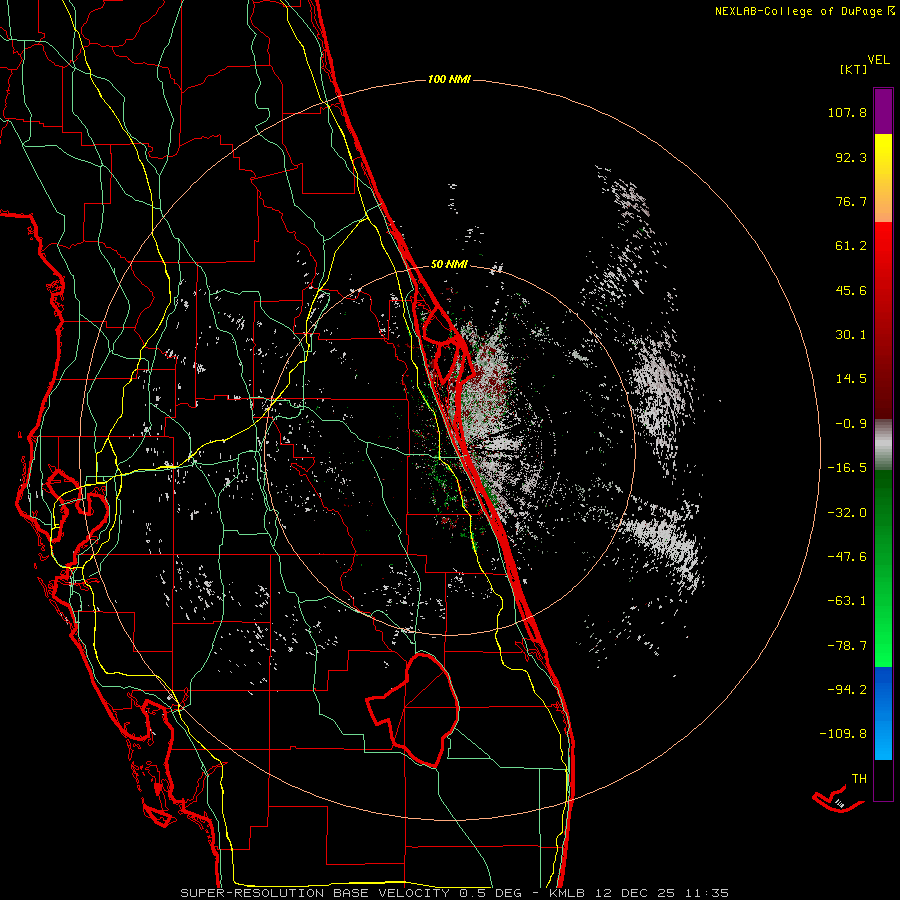Click the 100 NMI range ring label
Viewport: 900px width, 900px height.
(449, 79)
